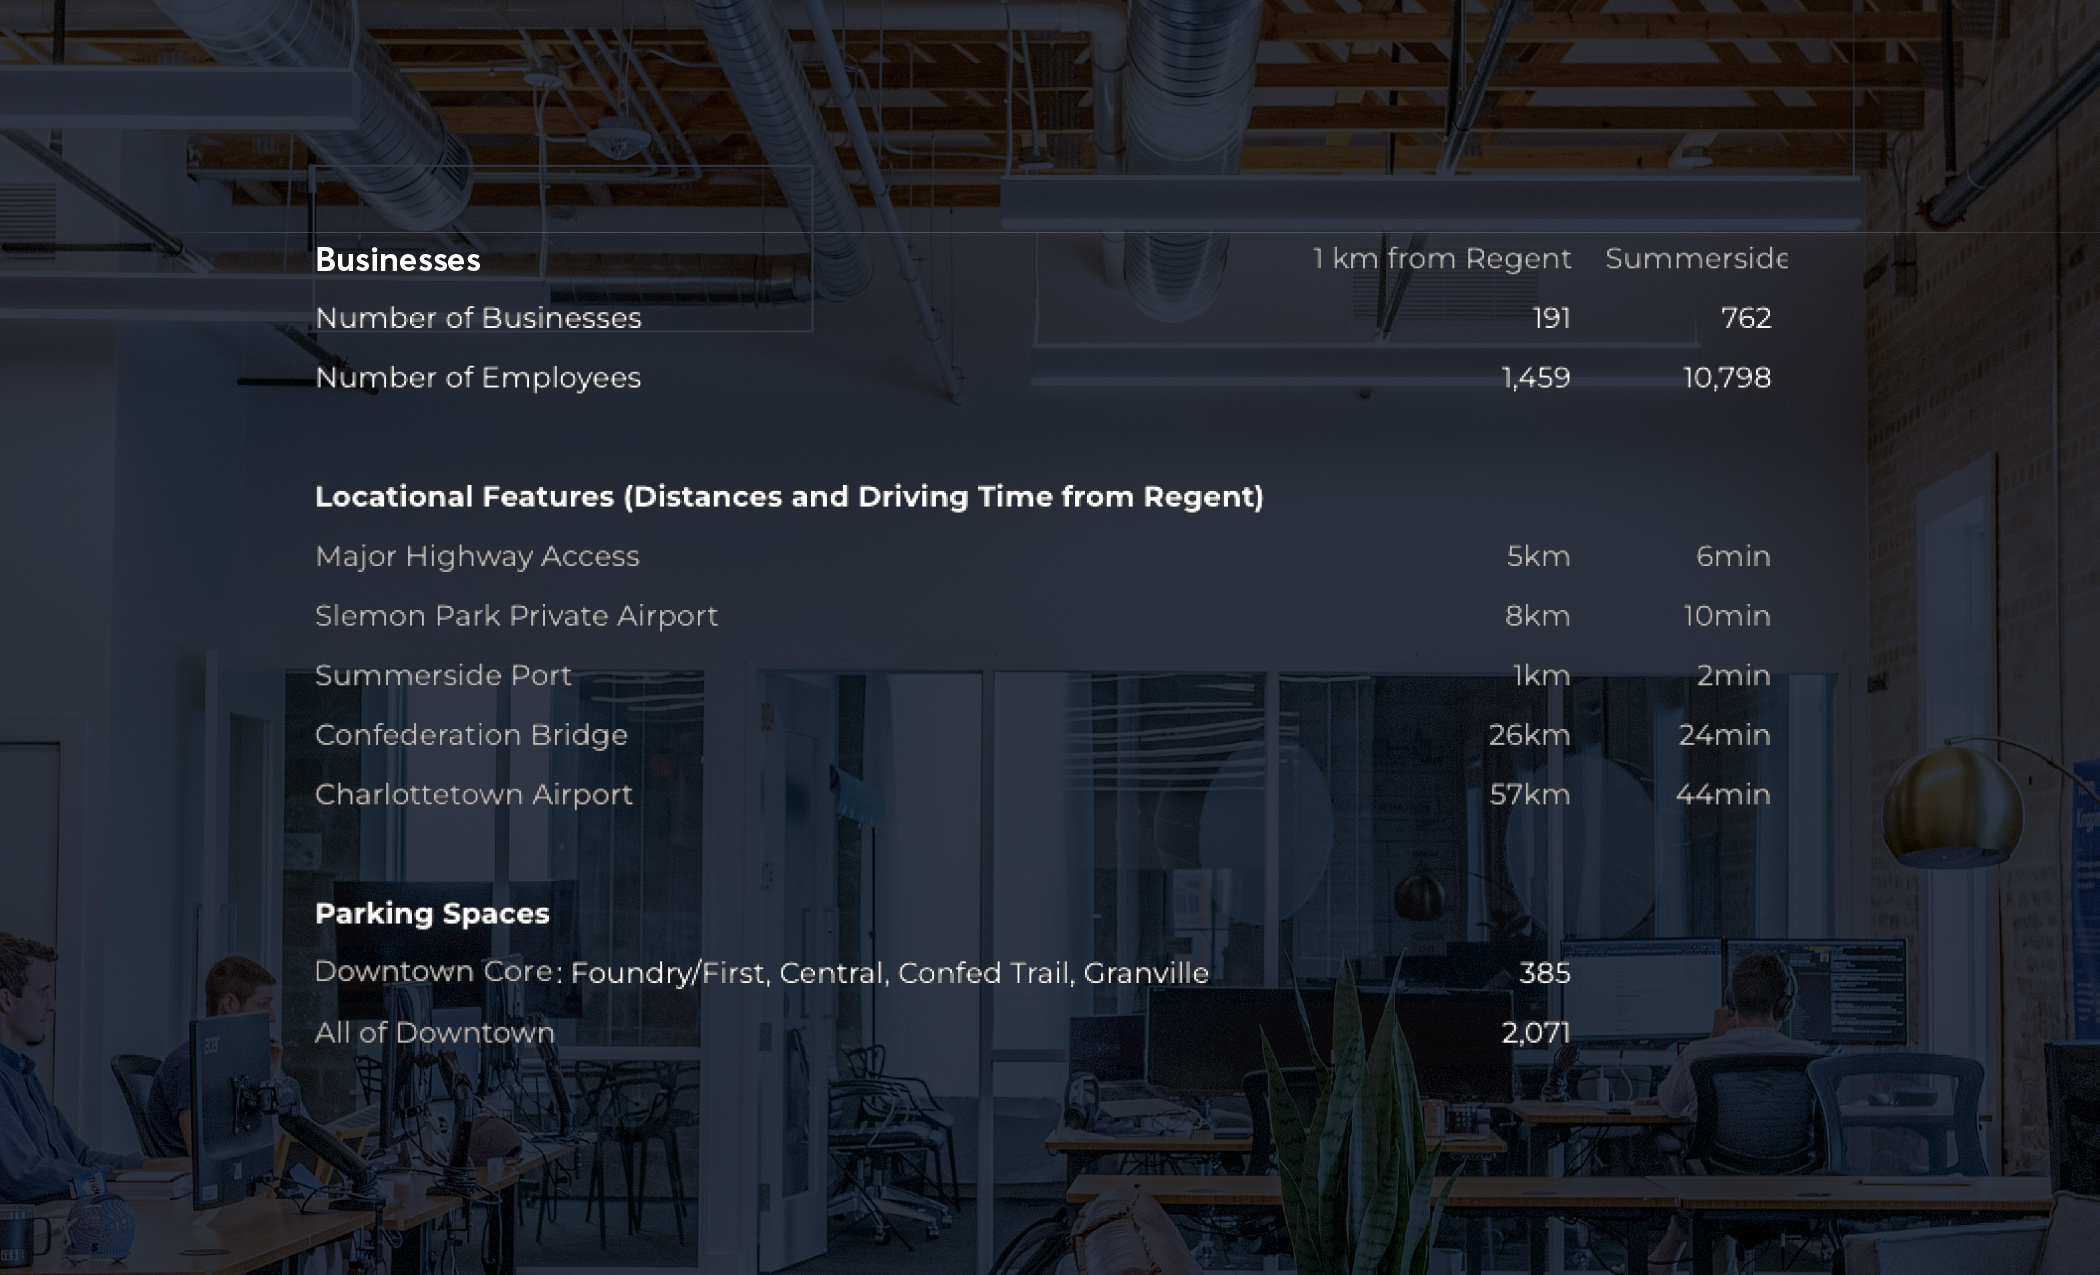Viewport: 2100px width, 1275px height.
Task: Click the Summerside column header
Action: pyautogui.click(x=1695, y=259)
